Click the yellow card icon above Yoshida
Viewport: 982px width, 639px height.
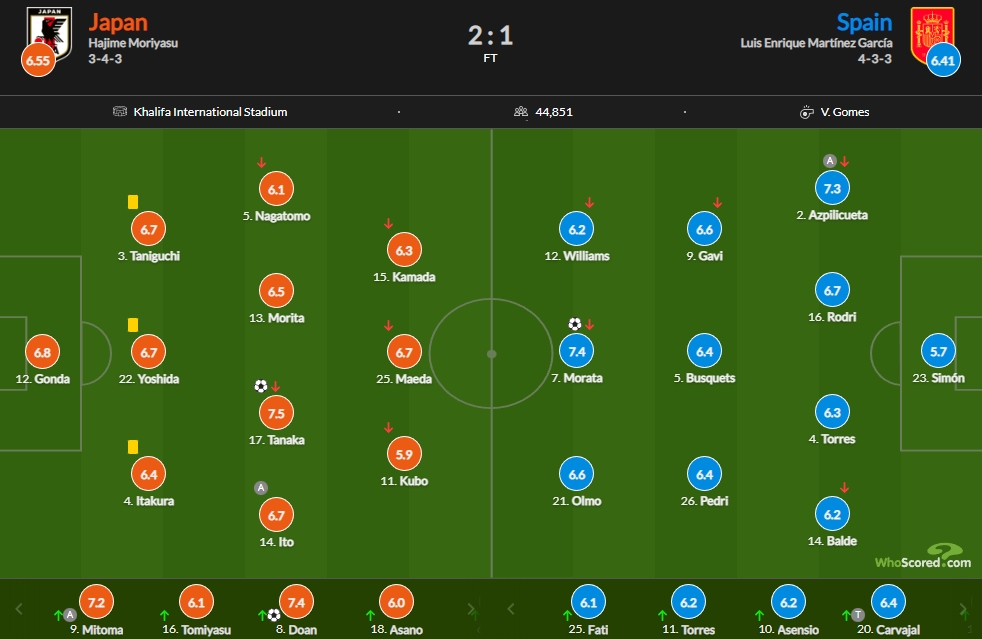click(x=133, y=325)
